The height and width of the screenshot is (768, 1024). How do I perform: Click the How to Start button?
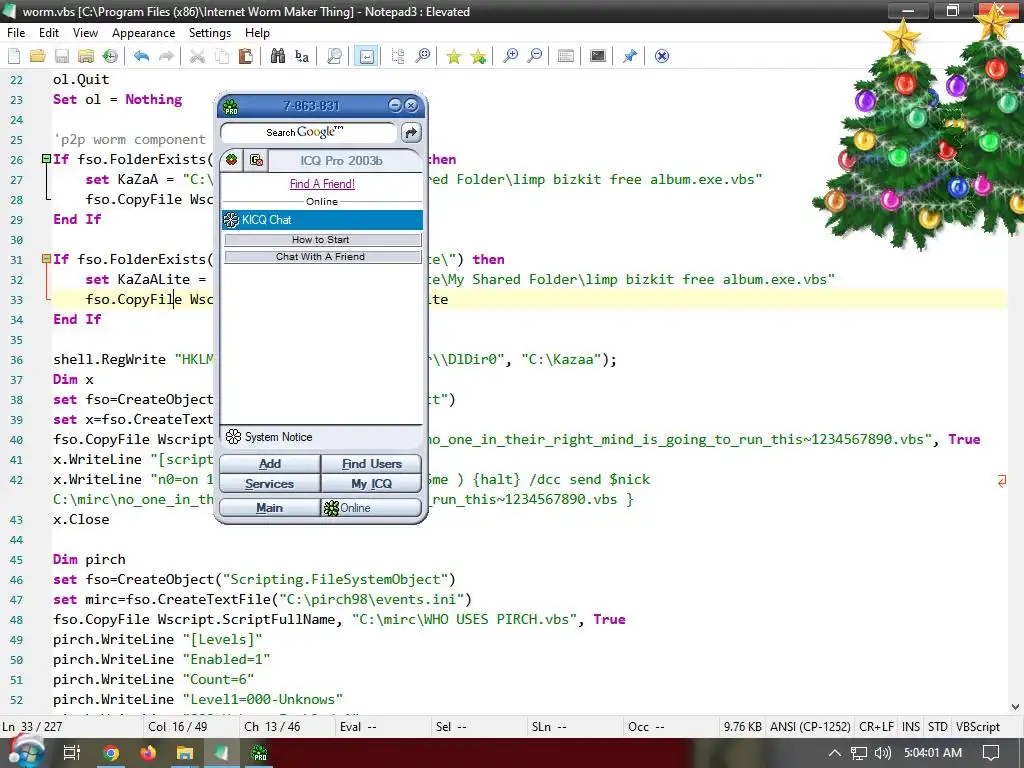pyautogui.click(x=323, y=240)
